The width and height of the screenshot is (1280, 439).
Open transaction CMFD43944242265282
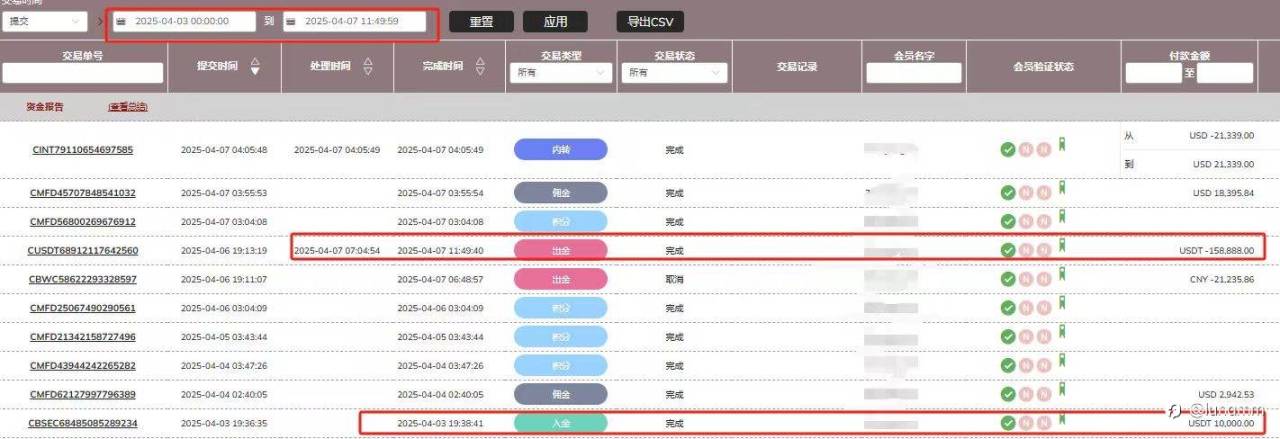[x=83, y=366]
